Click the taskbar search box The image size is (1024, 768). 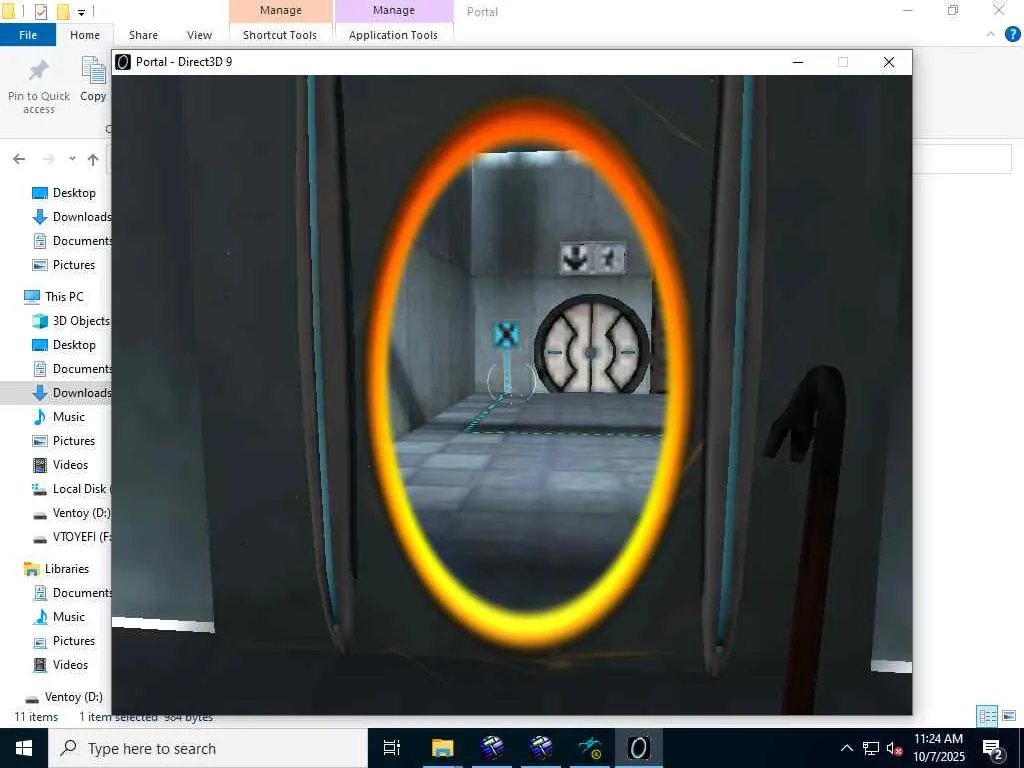click(x=208, y=748)
